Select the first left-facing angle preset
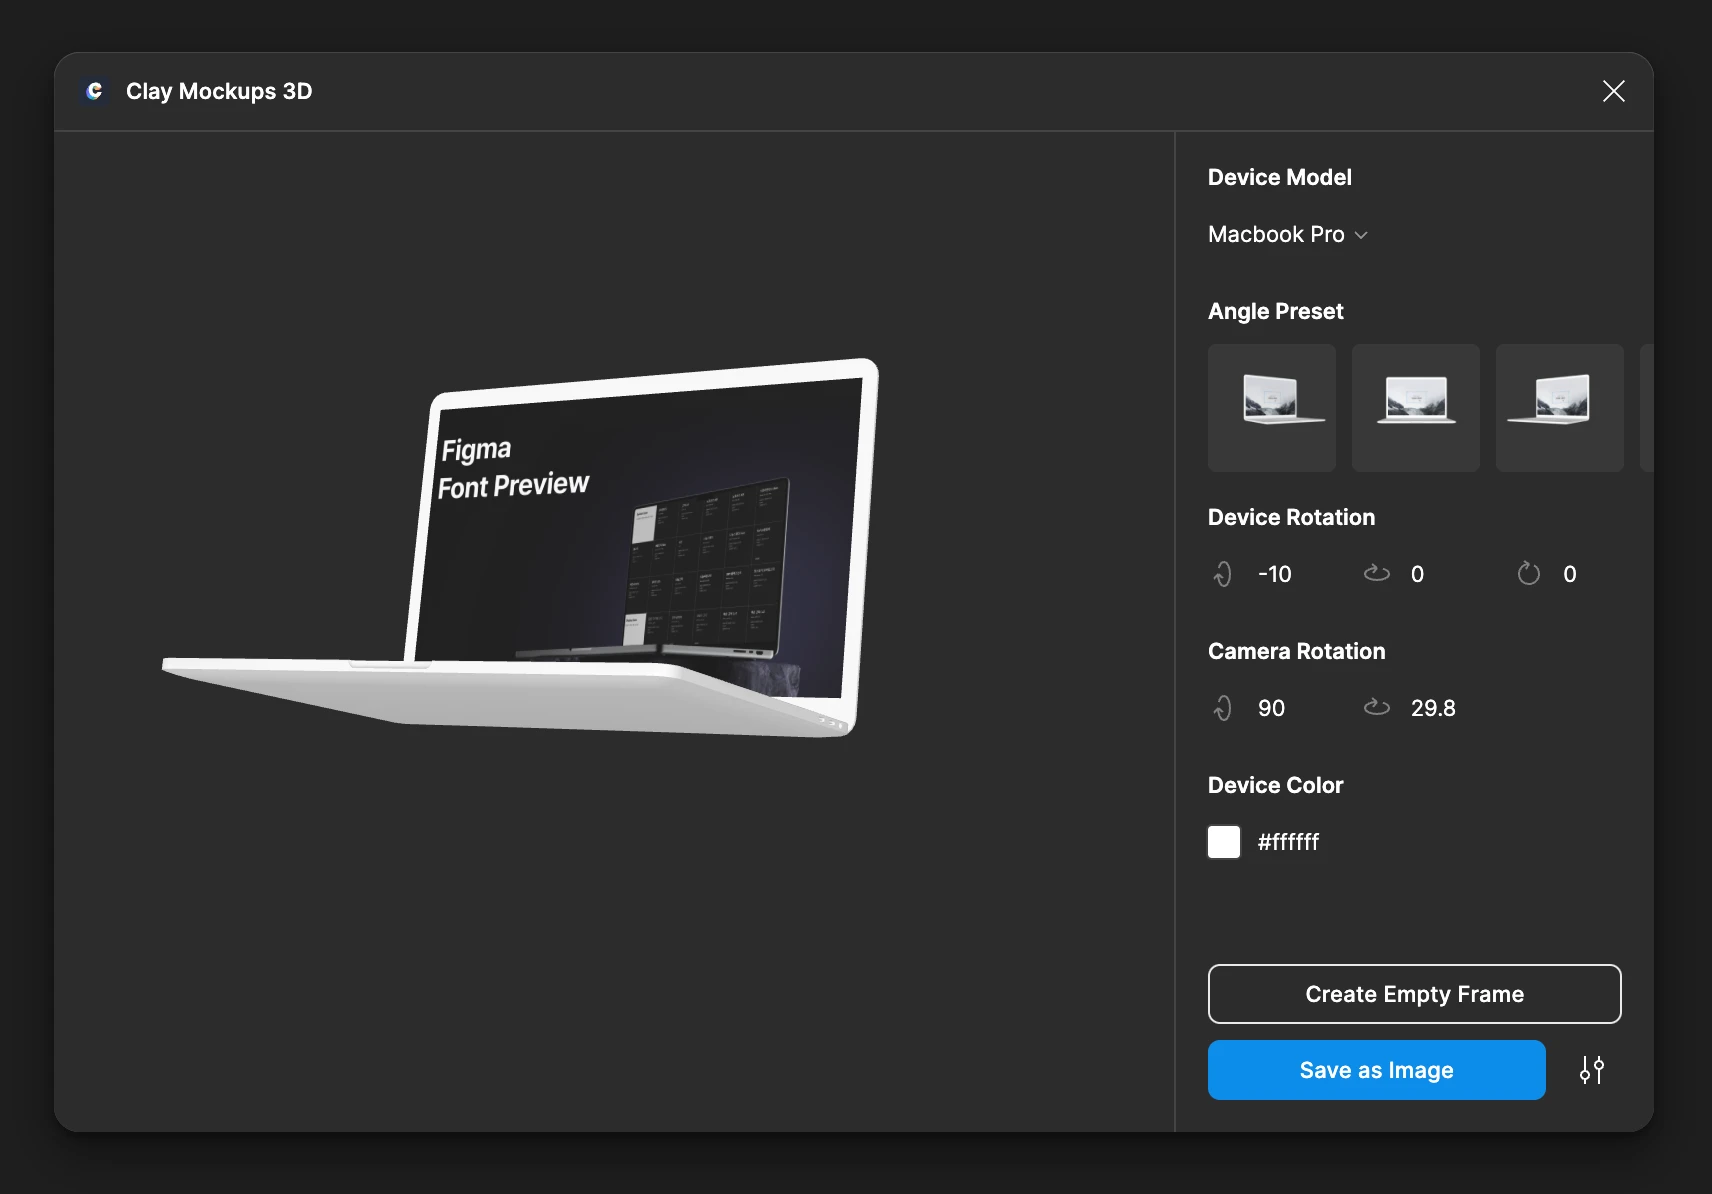This screenshot has height=1194, width=1712. (x=1271, y=408)
